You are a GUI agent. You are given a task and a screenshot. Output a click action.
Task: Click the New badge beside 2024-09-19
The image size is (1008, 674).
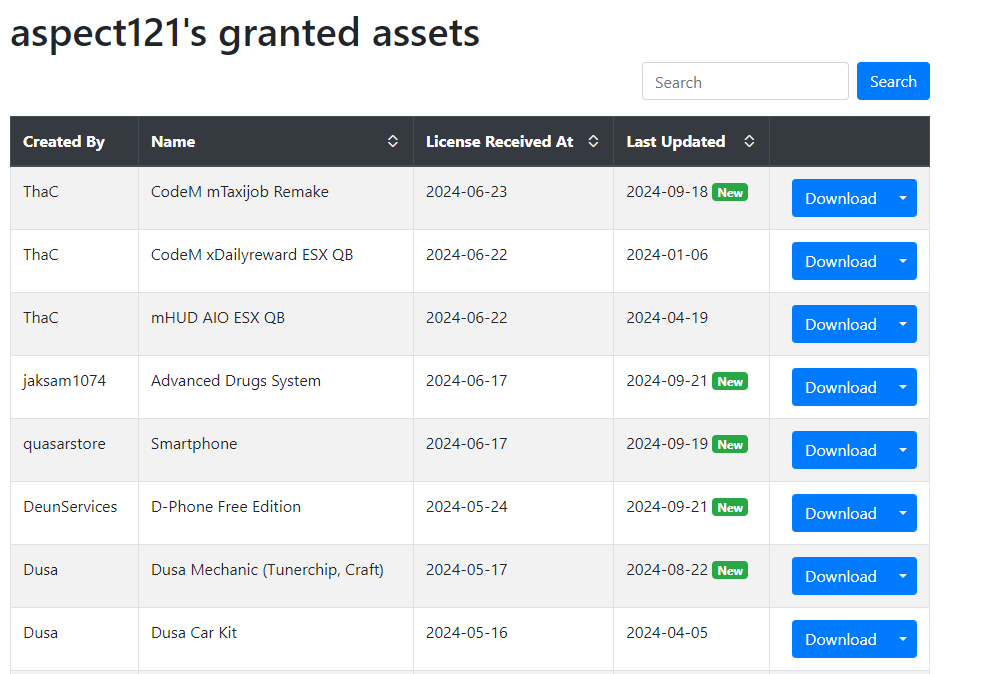[x=730, y=444]
